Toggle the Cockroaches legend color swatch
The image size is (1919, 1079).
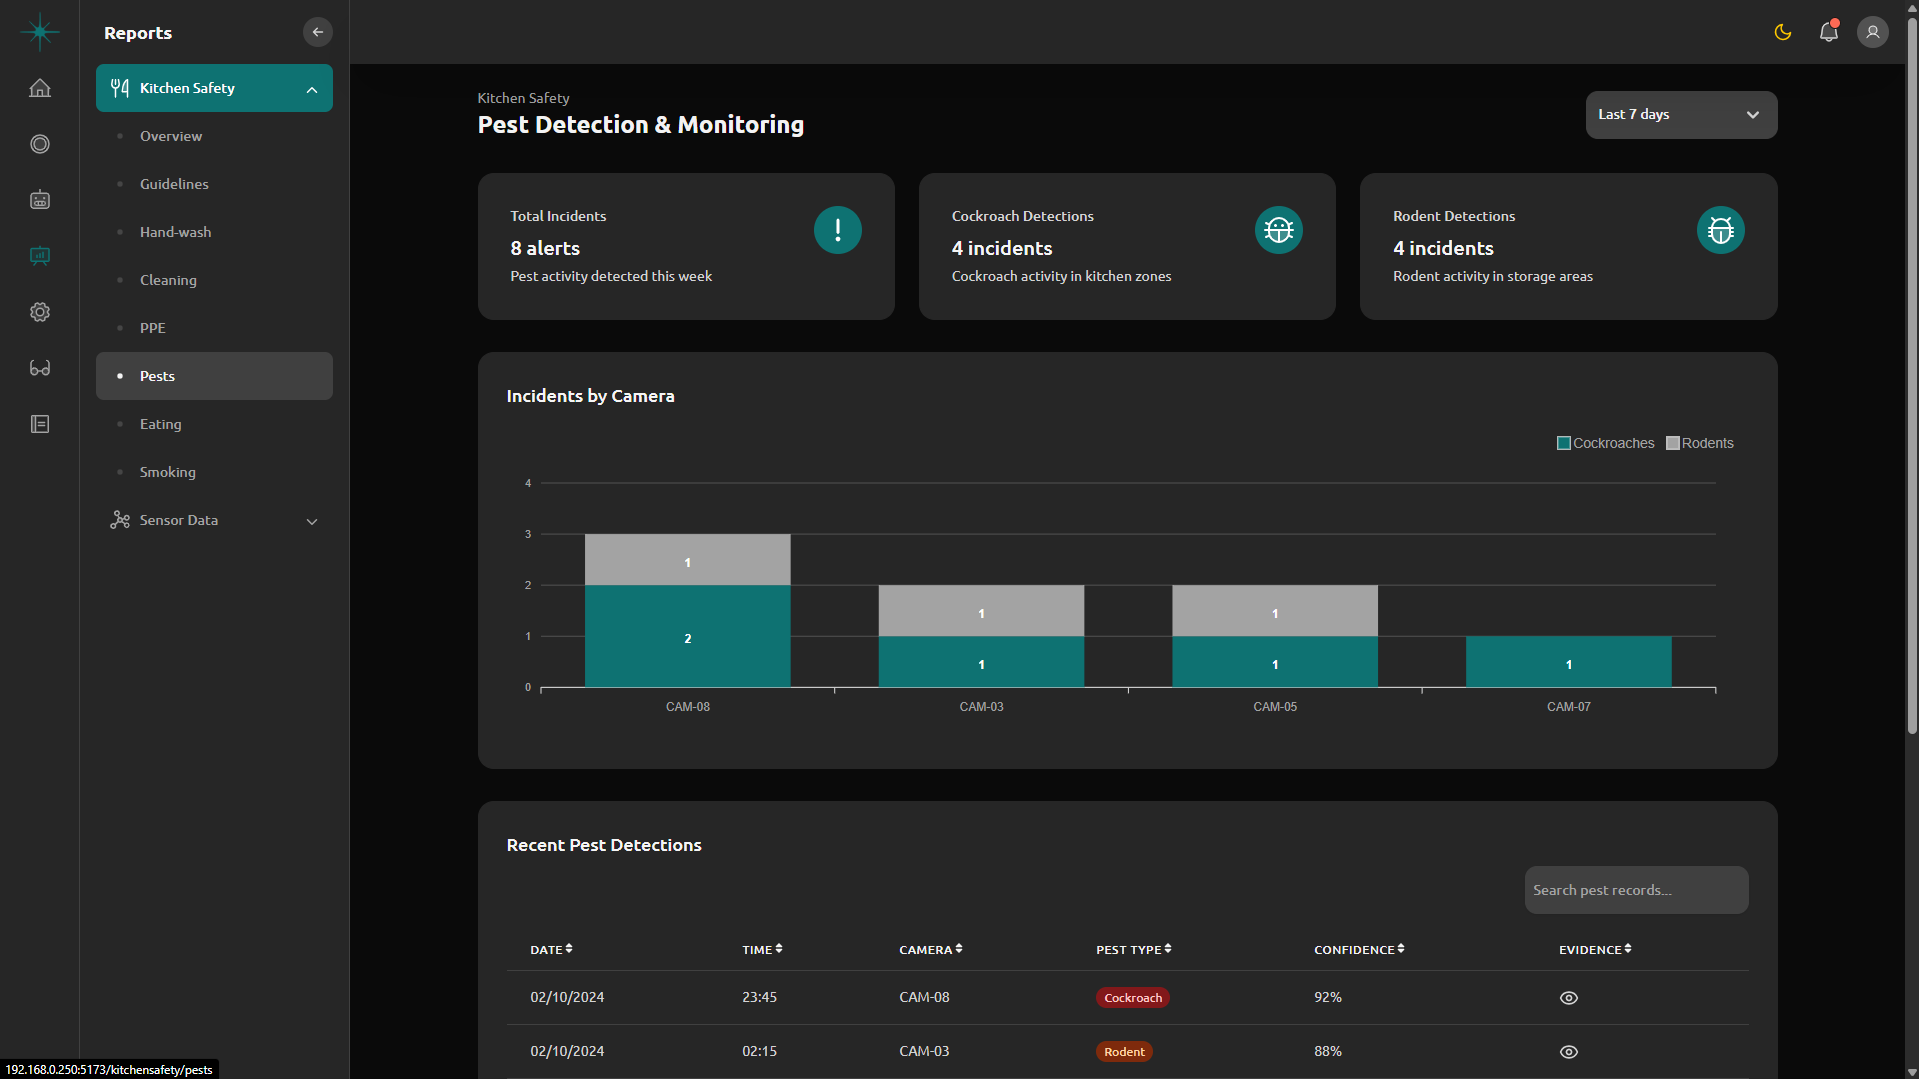coord(1564,443)
